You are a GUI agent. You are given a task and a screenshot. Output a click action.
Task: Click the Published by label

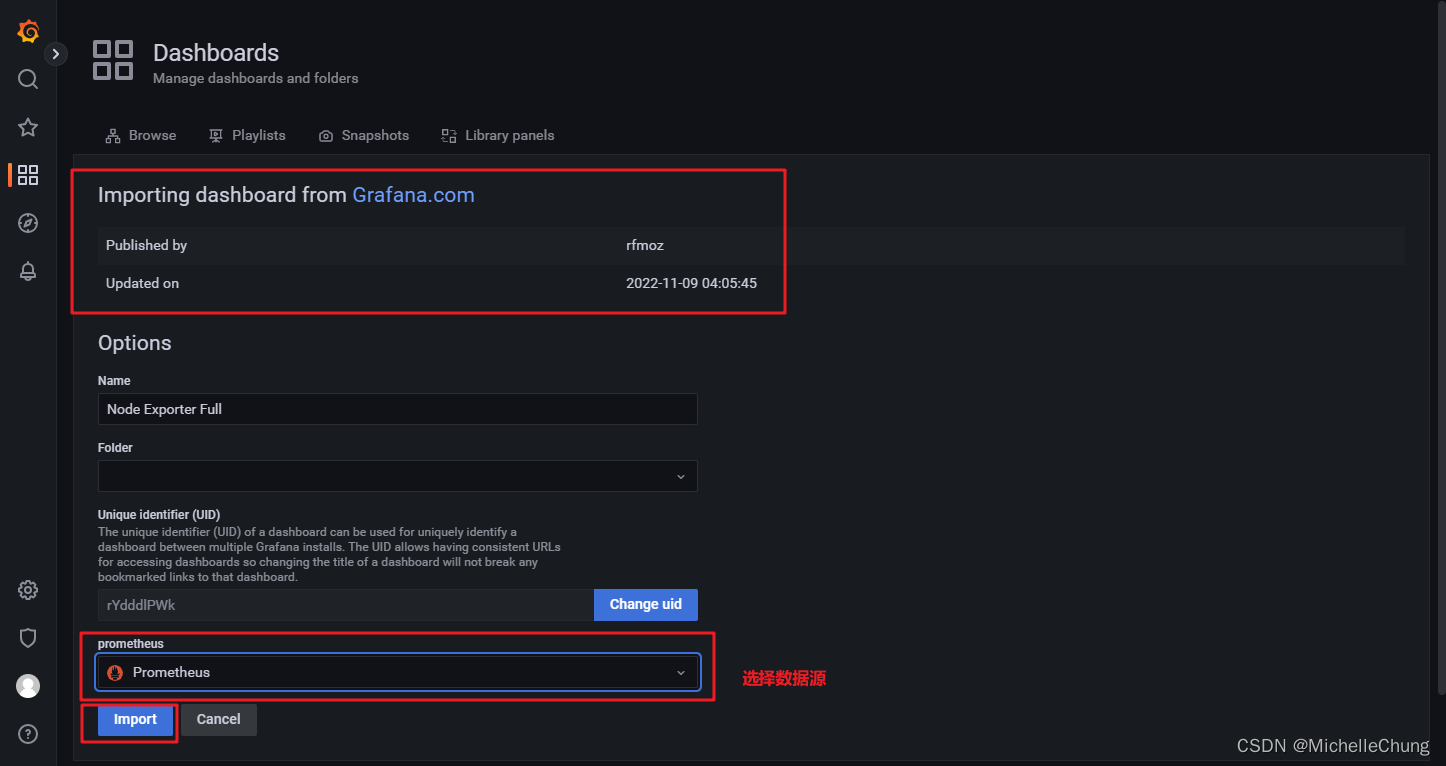(146, 245)
